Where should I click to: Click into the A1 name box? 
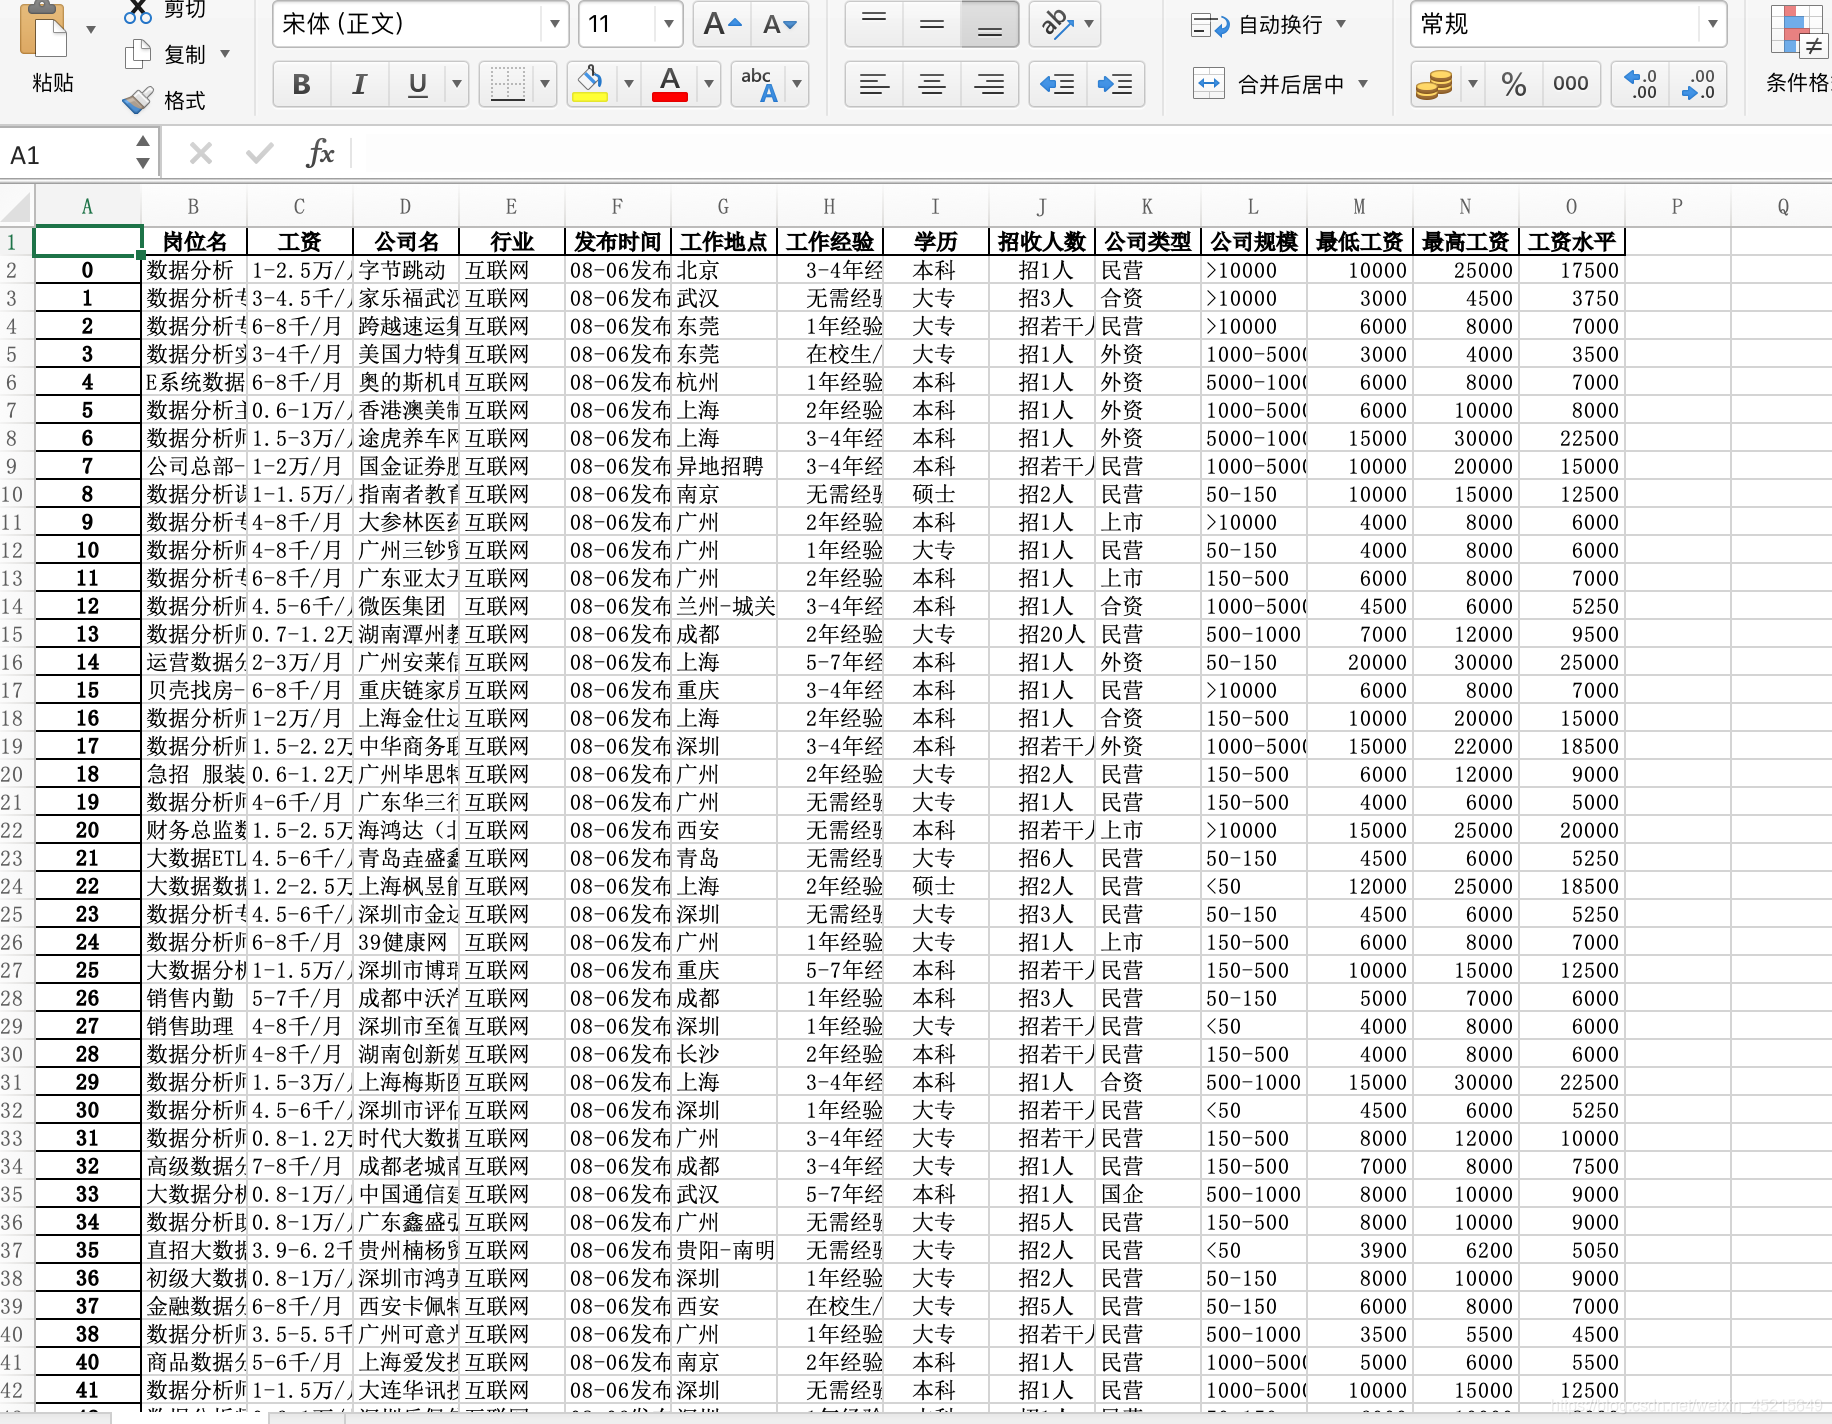(x=66, y=155)
